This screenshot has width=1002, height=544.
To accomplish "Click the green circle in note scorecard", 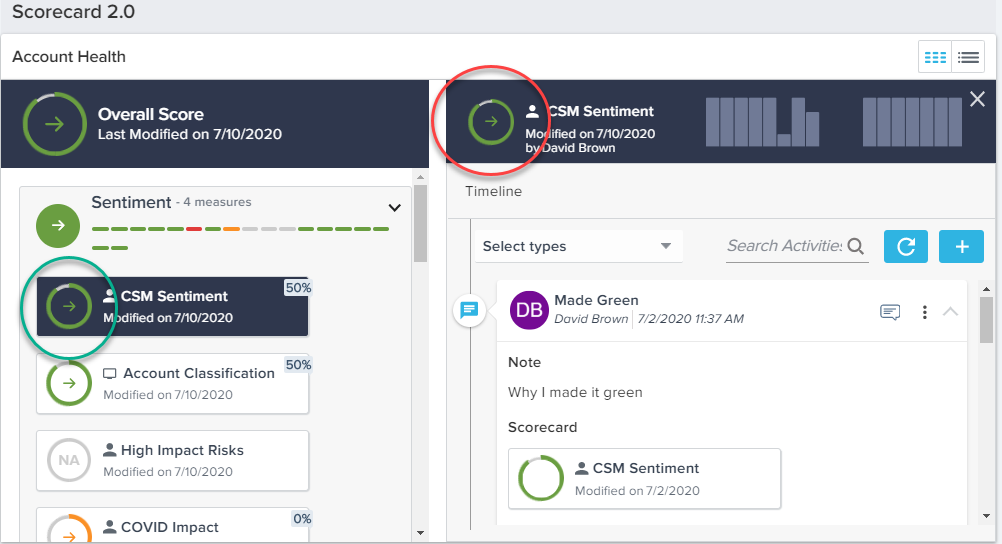I will 541,478.
